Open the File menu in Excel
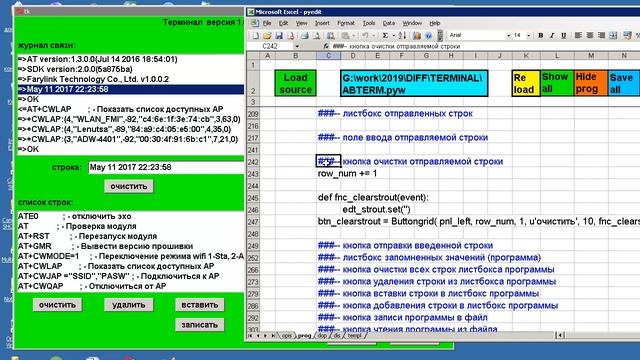640x360 pixels. [x=267, y=23]
